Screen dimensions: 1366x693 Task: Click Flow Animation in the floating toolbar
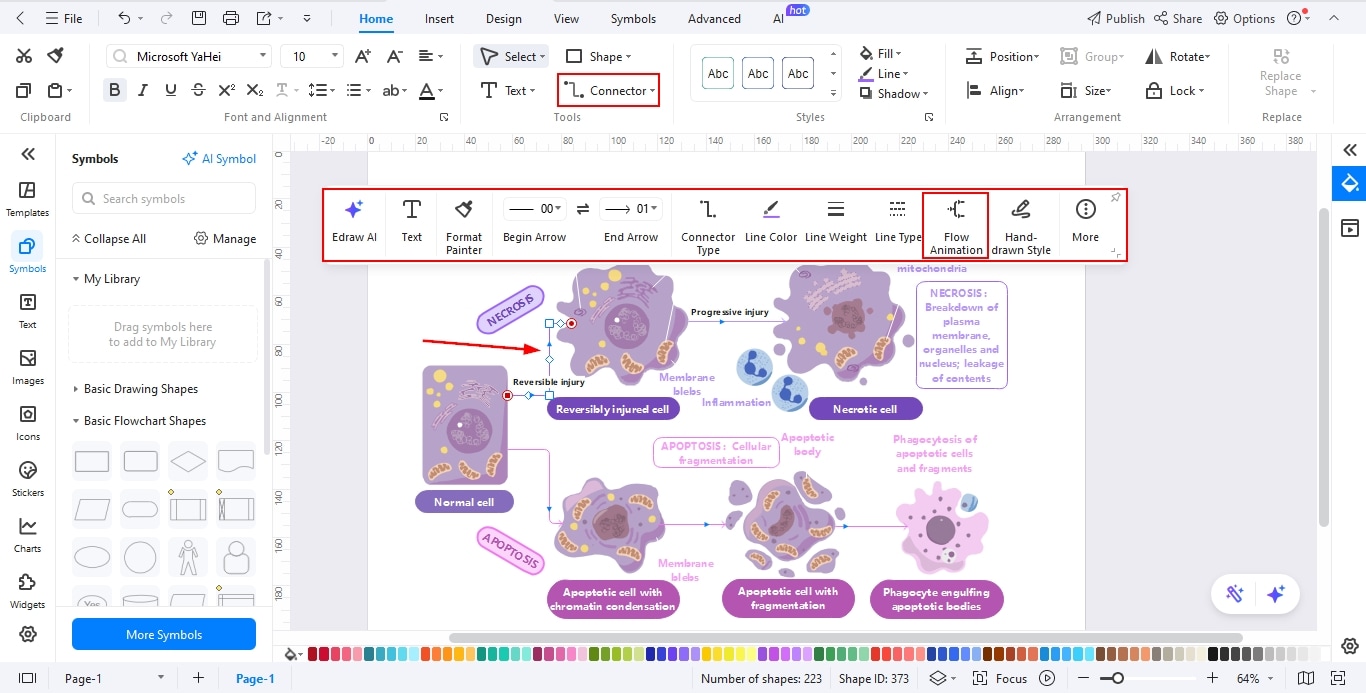[x=956, y=226]
